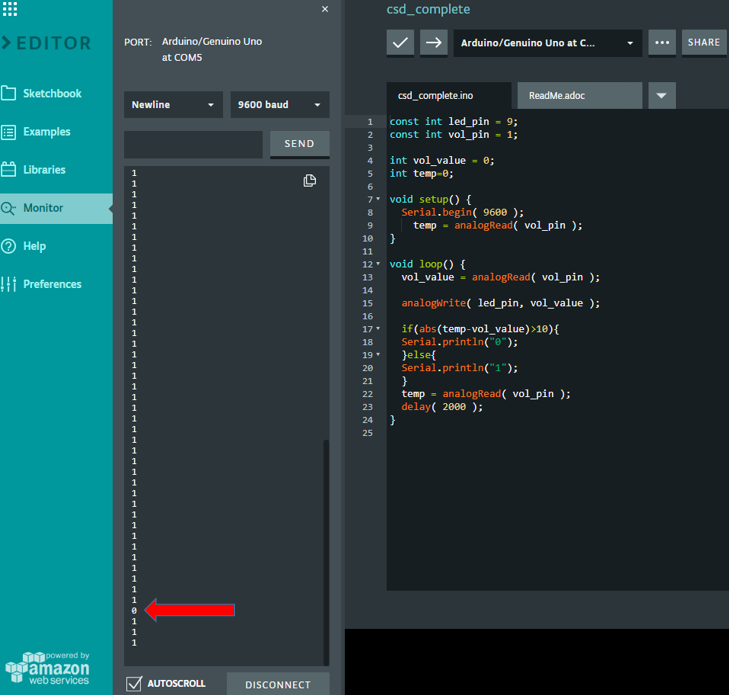Image resolution: width=729 pixels, height=695 pixels.
Task: Fold the else block on line 19
Action: (x=378, y=354)
